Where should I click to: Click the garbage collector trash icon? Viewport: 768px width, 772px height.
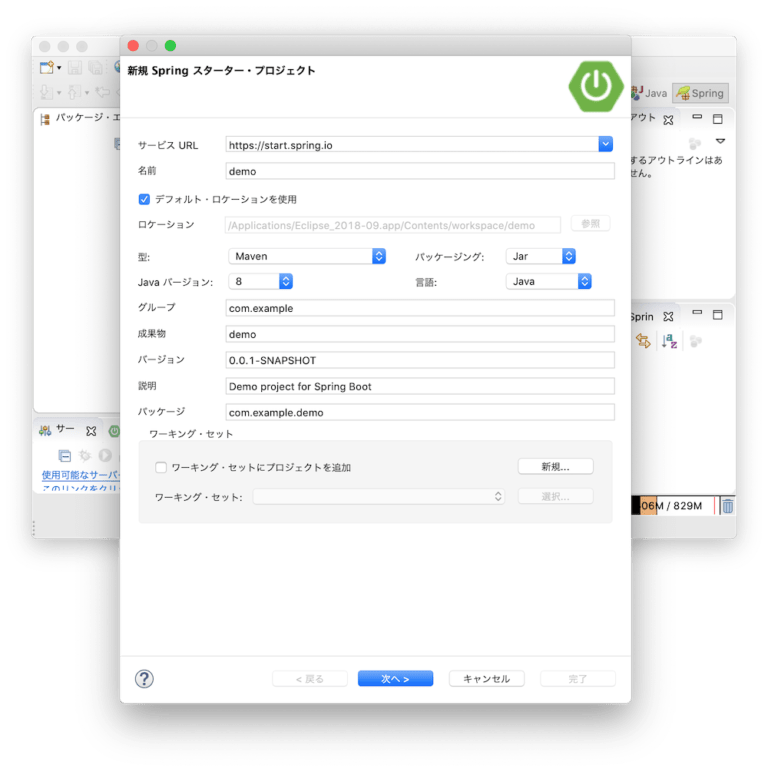click(x=728, y=506)
